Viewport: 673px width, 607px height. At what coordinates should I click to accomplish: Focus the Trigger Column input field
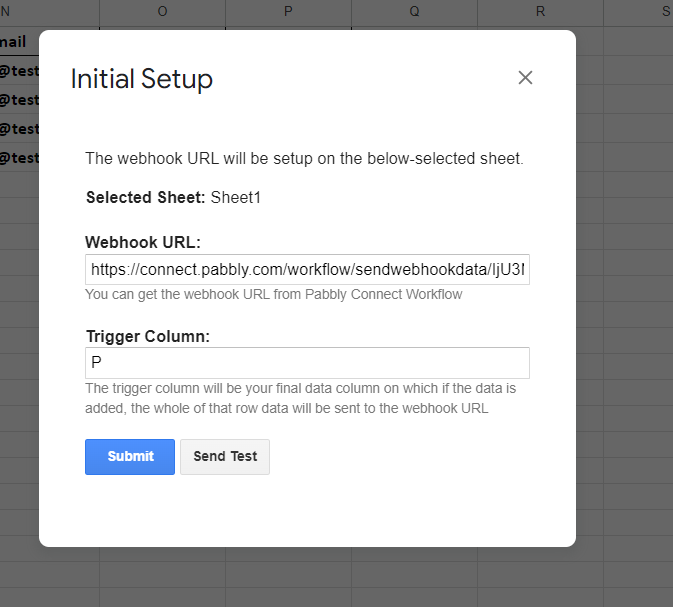point(307,363)
